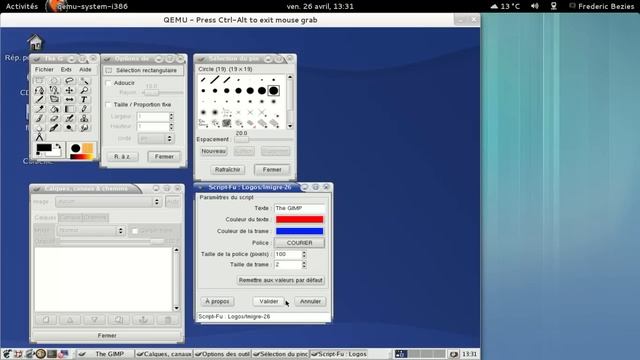The width and height of the screenshot is (640, 360).
Task: Click the Hauteur spinner arrows
Action: click(x=171, y=127)
